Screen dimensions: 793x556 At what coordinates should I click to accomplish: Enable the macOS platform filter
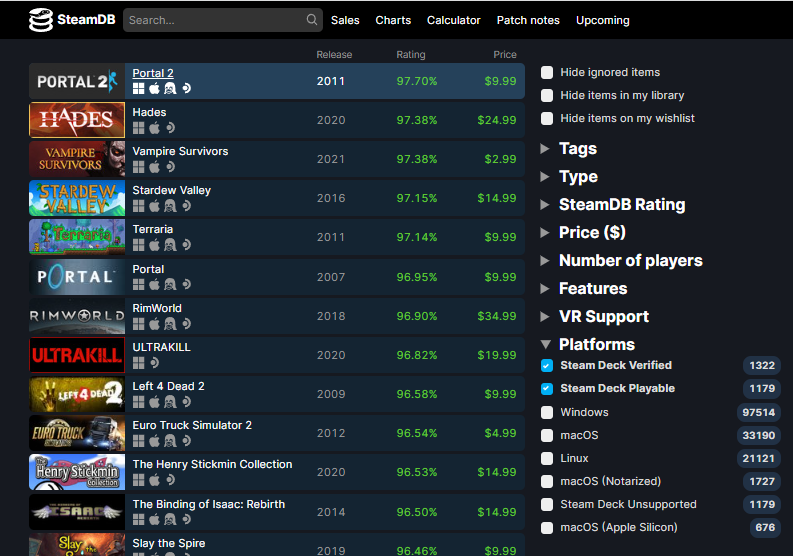[547, 435]
